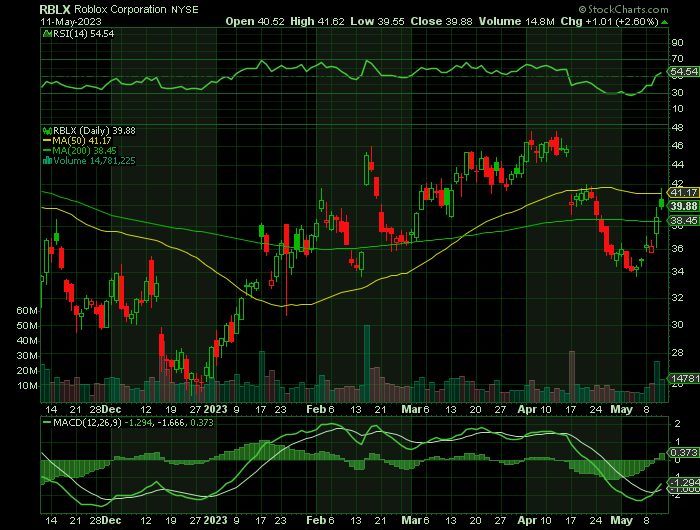This screenshot has height=530, width=700.
Task: Click the green line marker before MACD(12,26,9)
Action: (47, 422)
